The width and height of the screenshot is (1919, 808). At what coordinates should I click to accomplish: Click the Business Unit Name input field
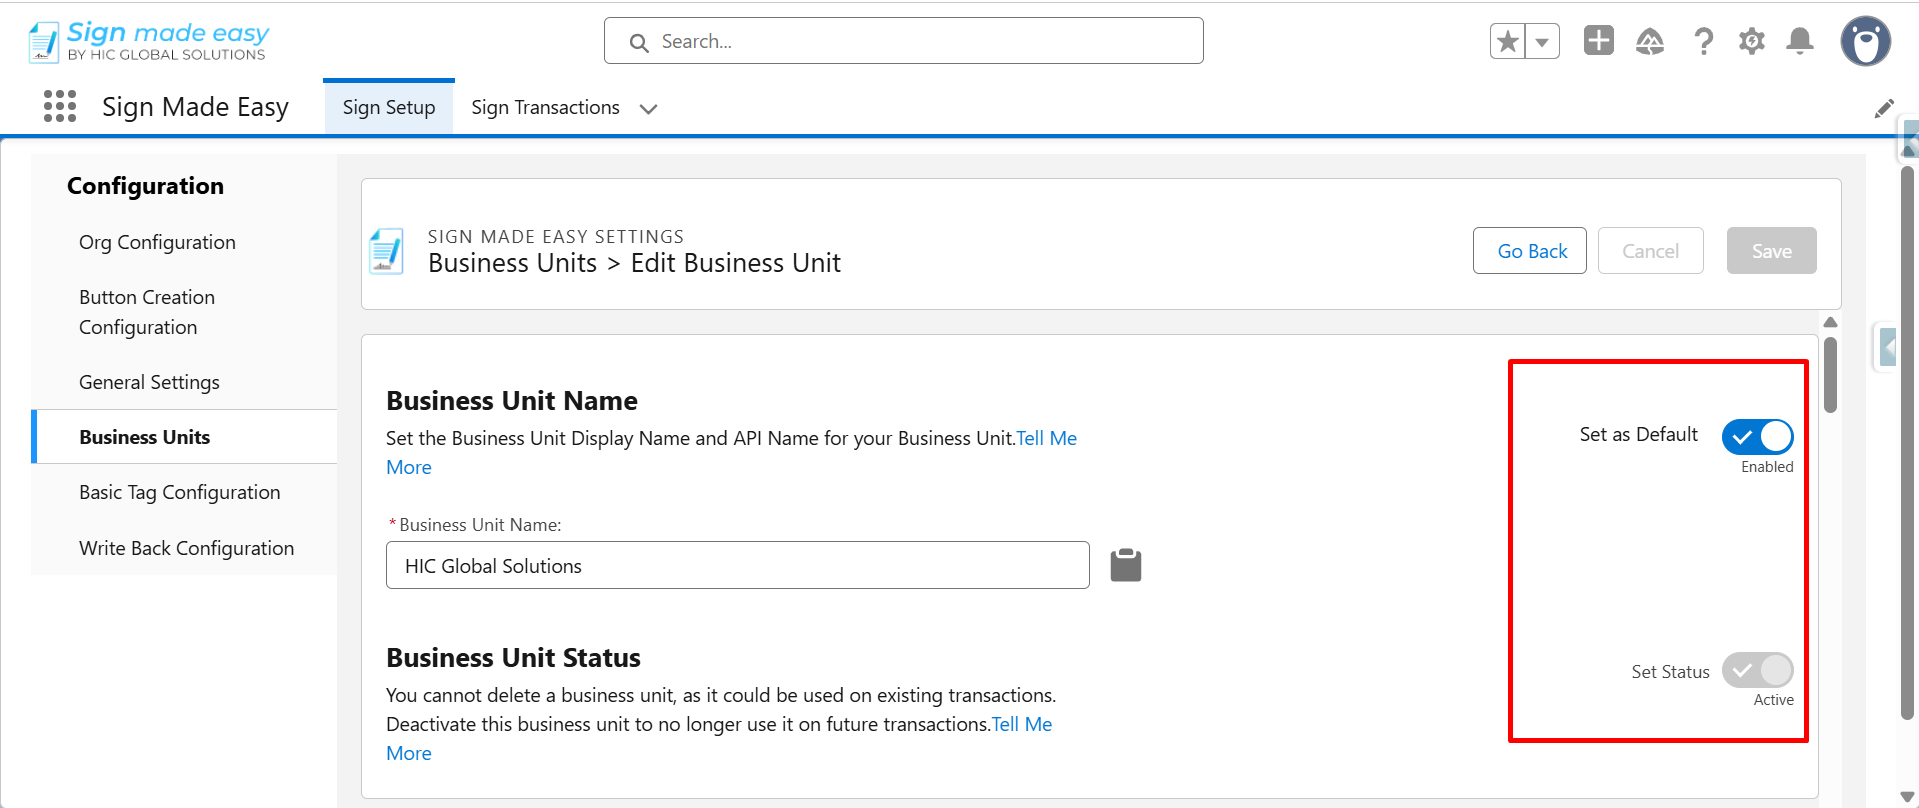[x=737, y=565]
